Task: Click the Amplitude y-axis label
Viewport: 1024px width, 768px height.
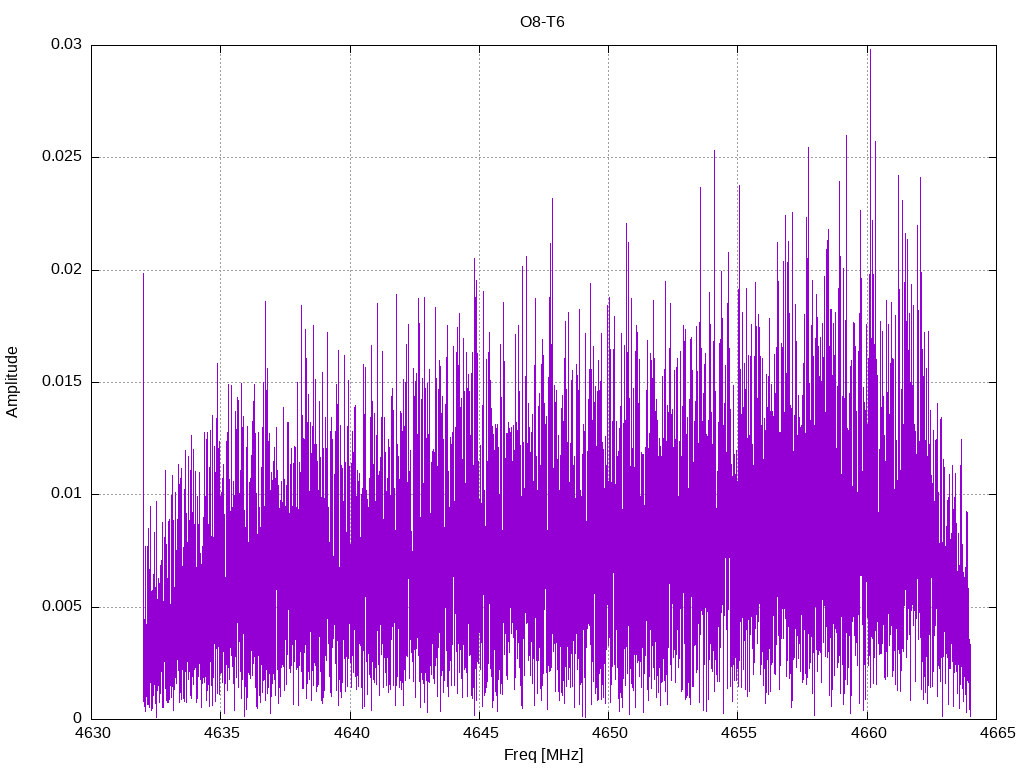Action: [x=12, y=382]
